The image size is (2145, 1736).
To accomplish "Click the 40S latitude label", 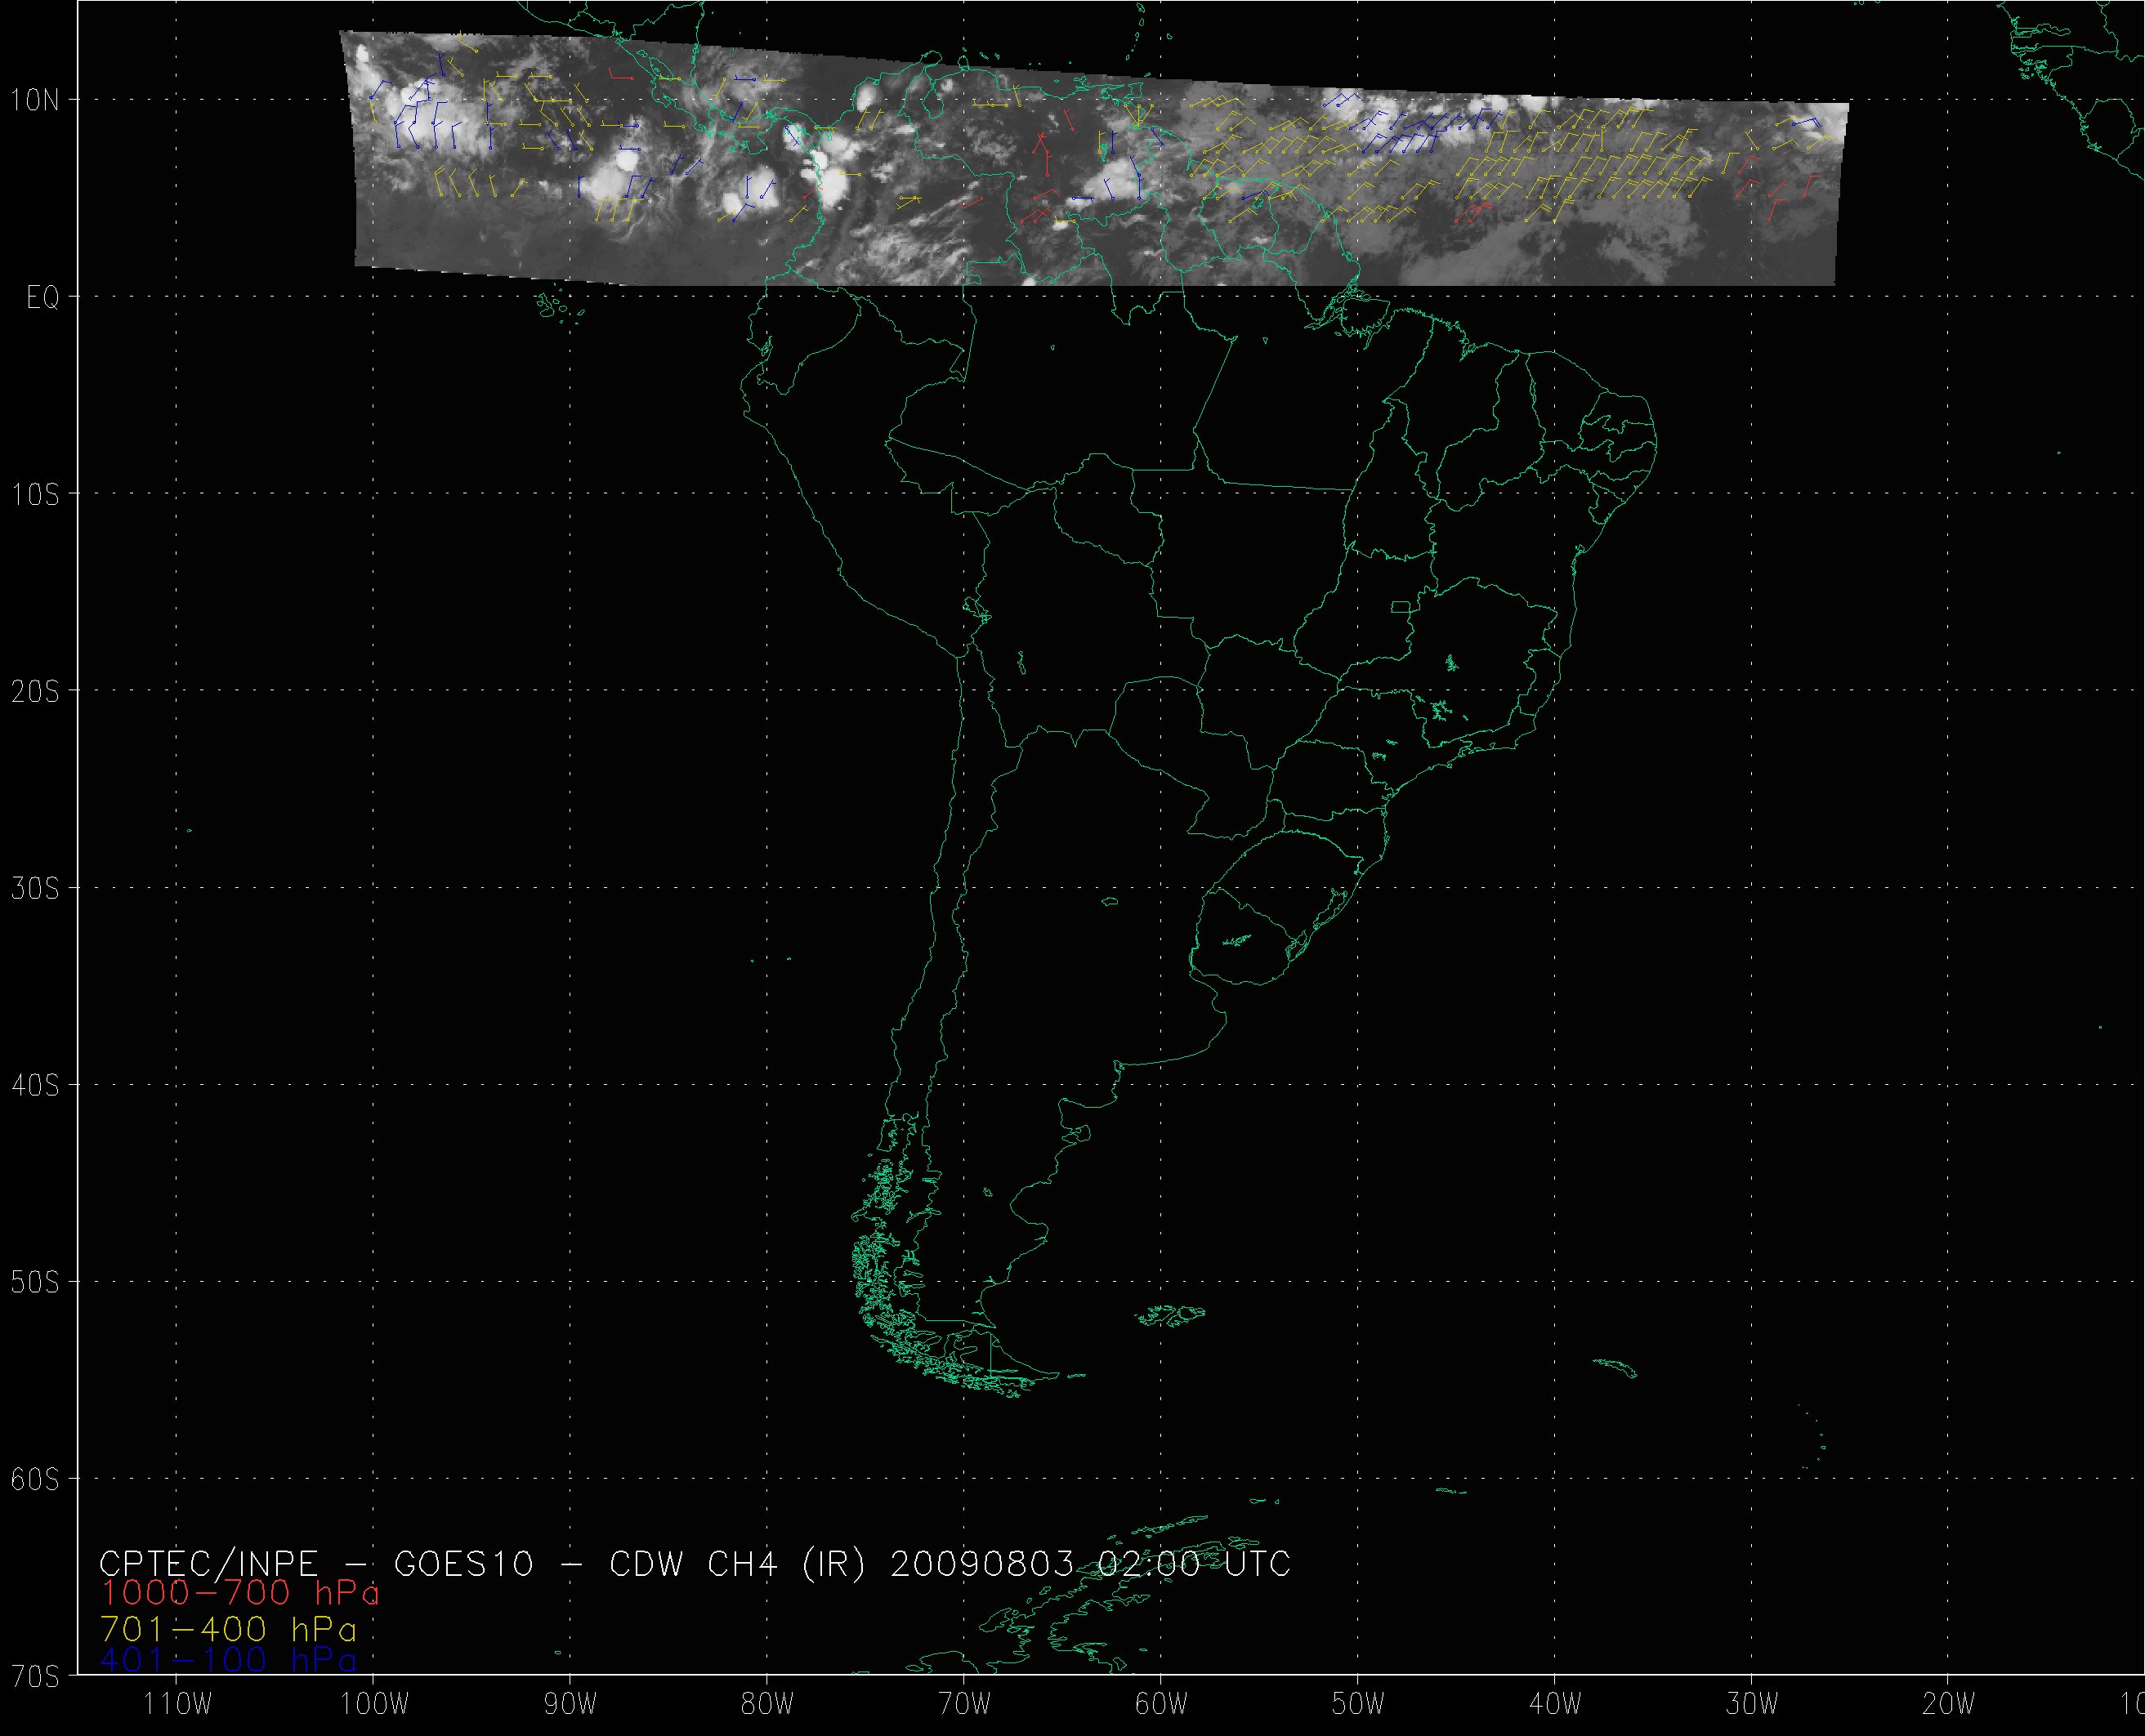I will 35,1086.
